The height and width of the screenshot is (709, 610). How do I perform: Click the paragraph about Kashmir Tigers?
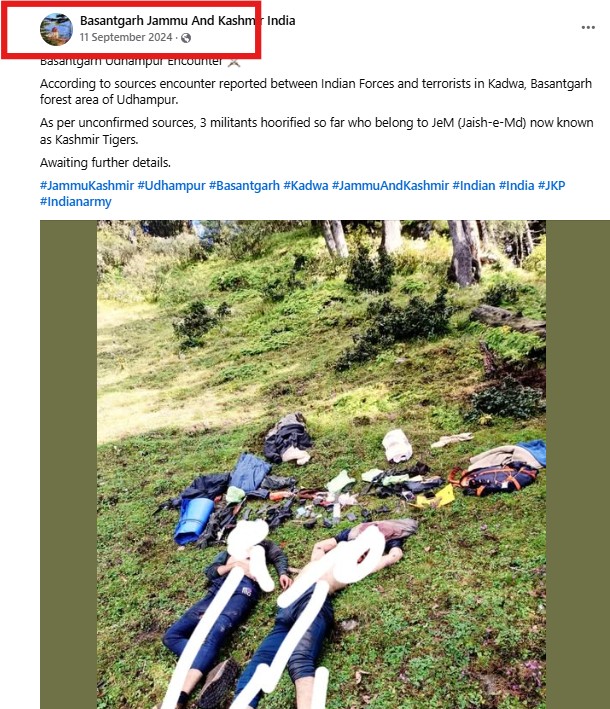[x=317, y=131]
